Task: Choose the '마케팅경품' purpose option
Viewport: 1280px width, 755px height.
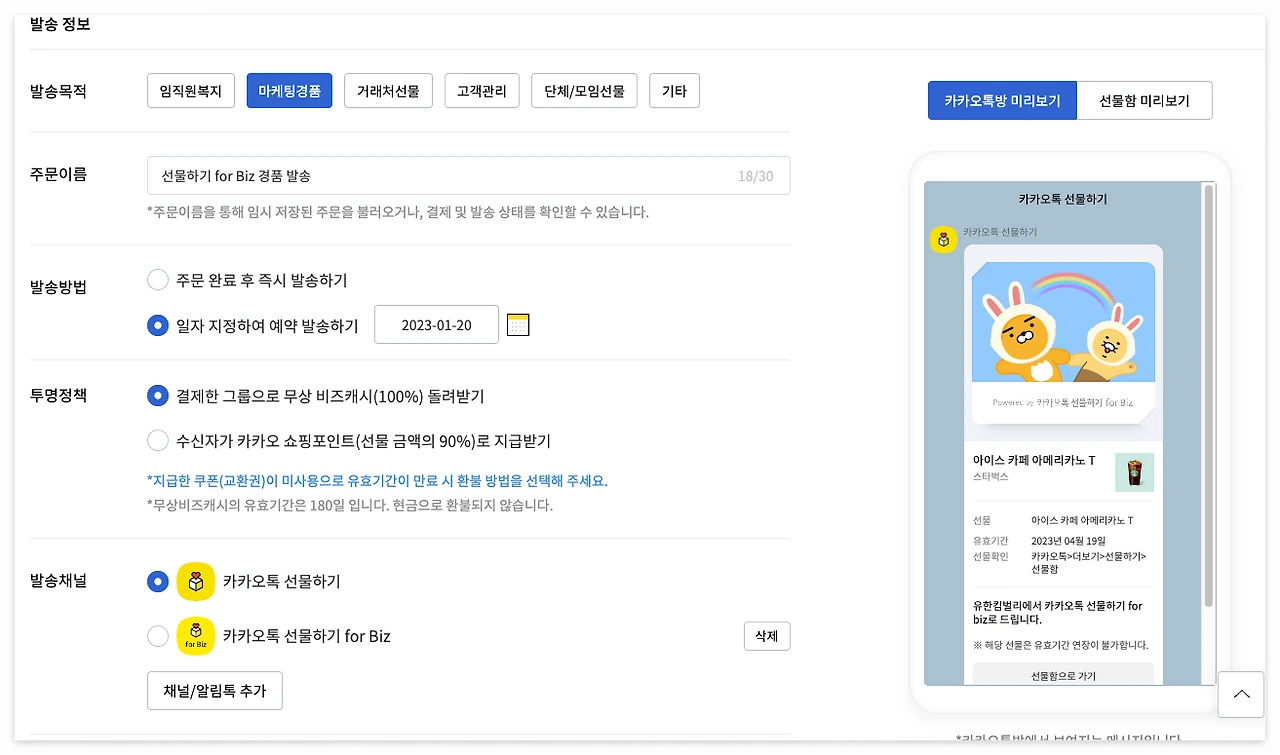Action: (x=289, y=91)
